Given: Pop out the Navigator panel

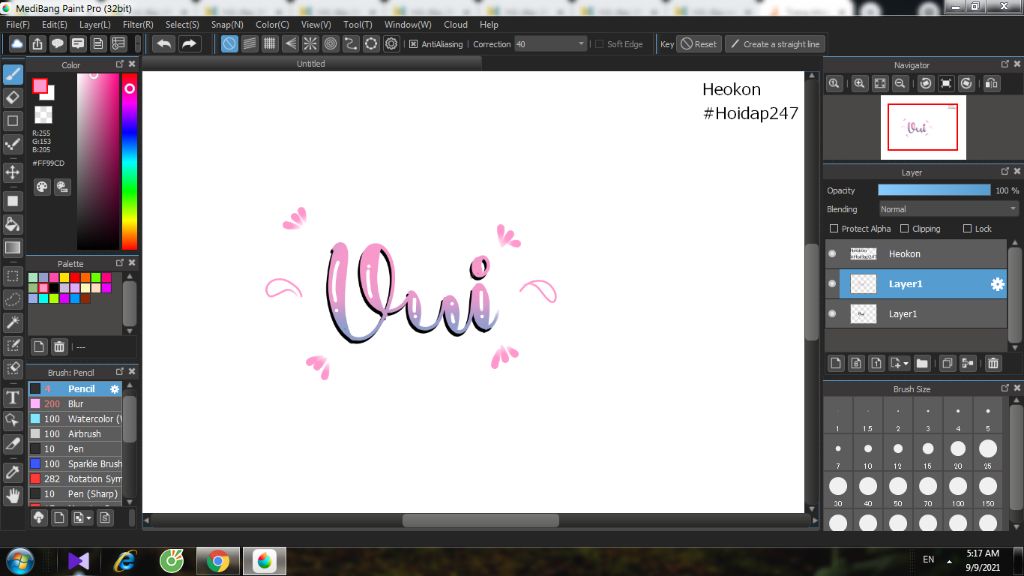Looking at the screenshot, I should [1004, 64].
